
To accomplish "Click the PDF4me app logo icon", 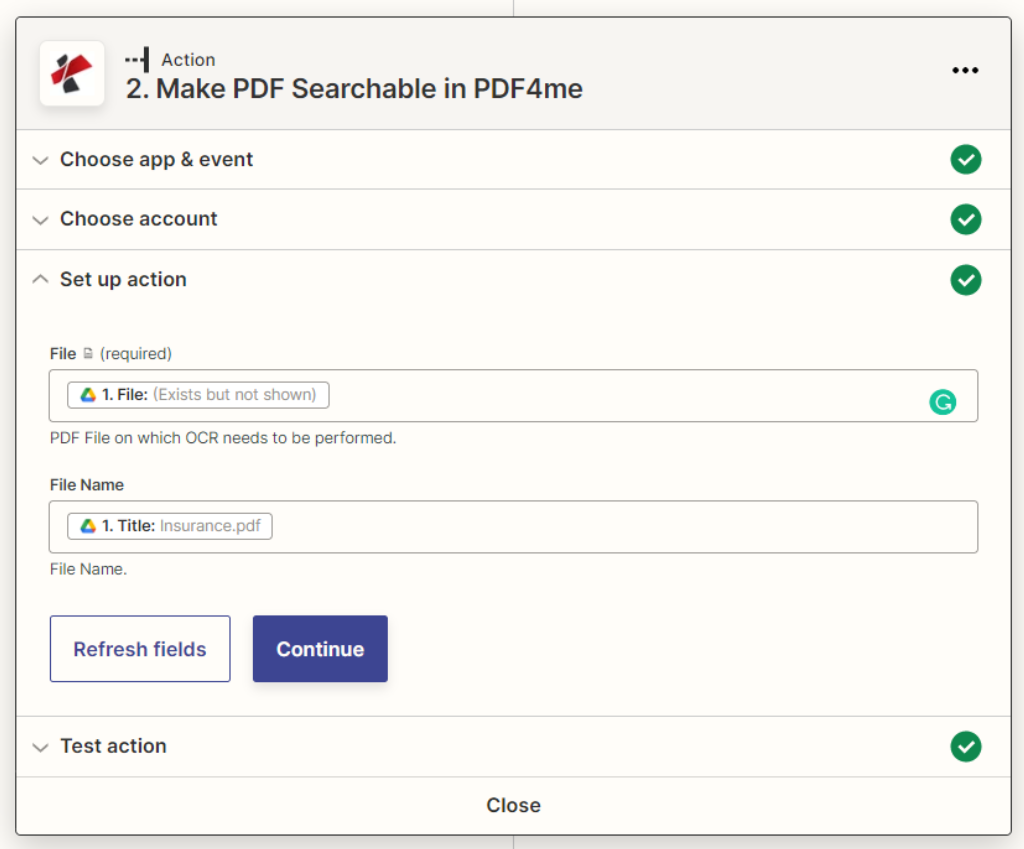I will [x=72, y=73].
